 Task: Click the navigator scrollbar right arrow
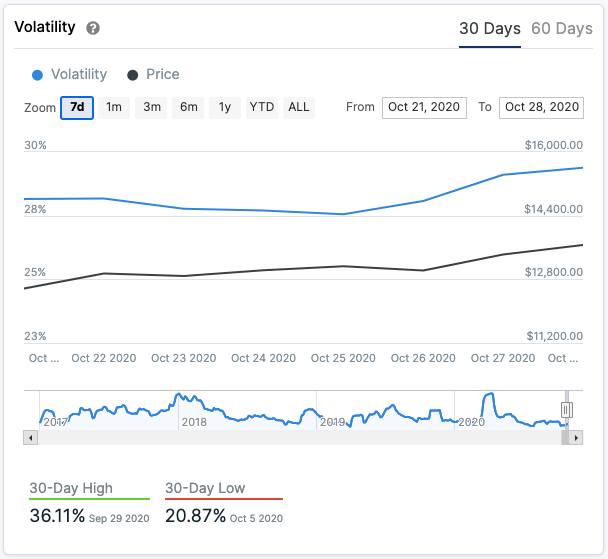point(576,438)
